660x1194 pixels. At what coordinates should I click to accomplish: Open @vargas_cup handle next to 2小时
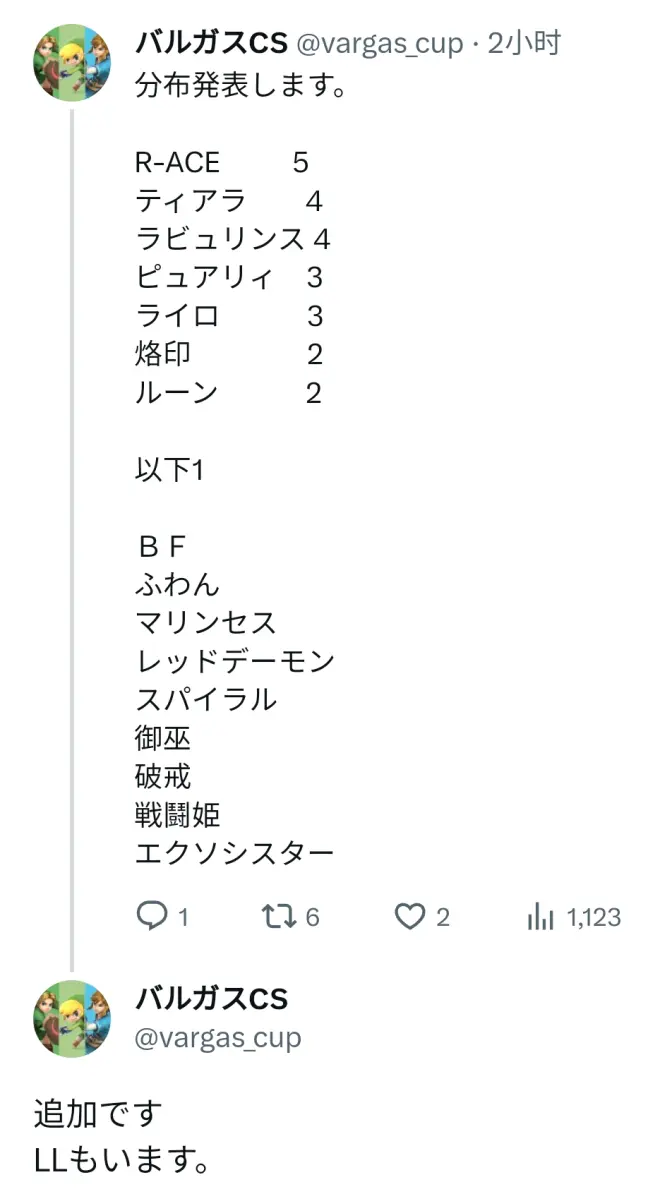click(380, 43)
